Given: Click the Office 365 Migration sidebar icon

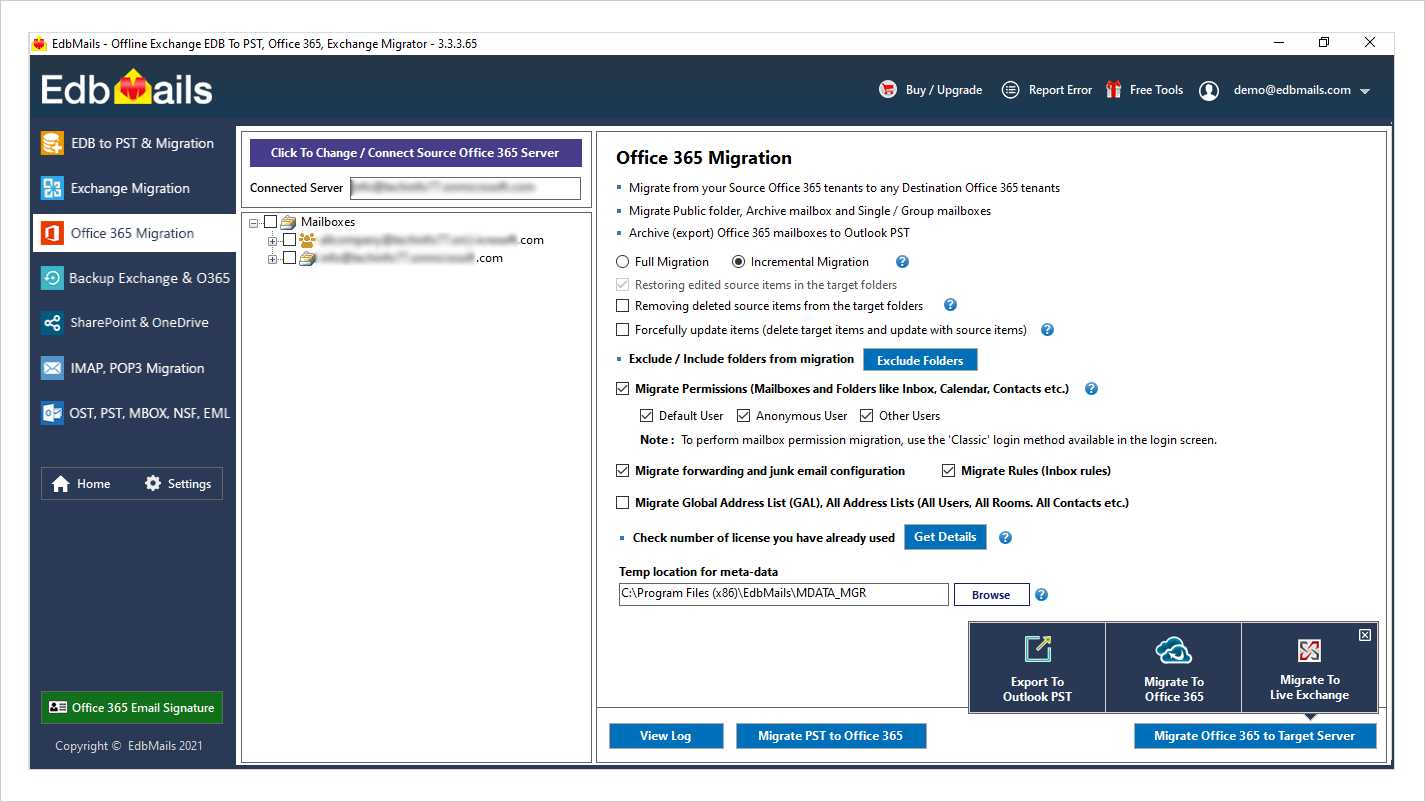Looking at the screenshot, I should (52, 233).
